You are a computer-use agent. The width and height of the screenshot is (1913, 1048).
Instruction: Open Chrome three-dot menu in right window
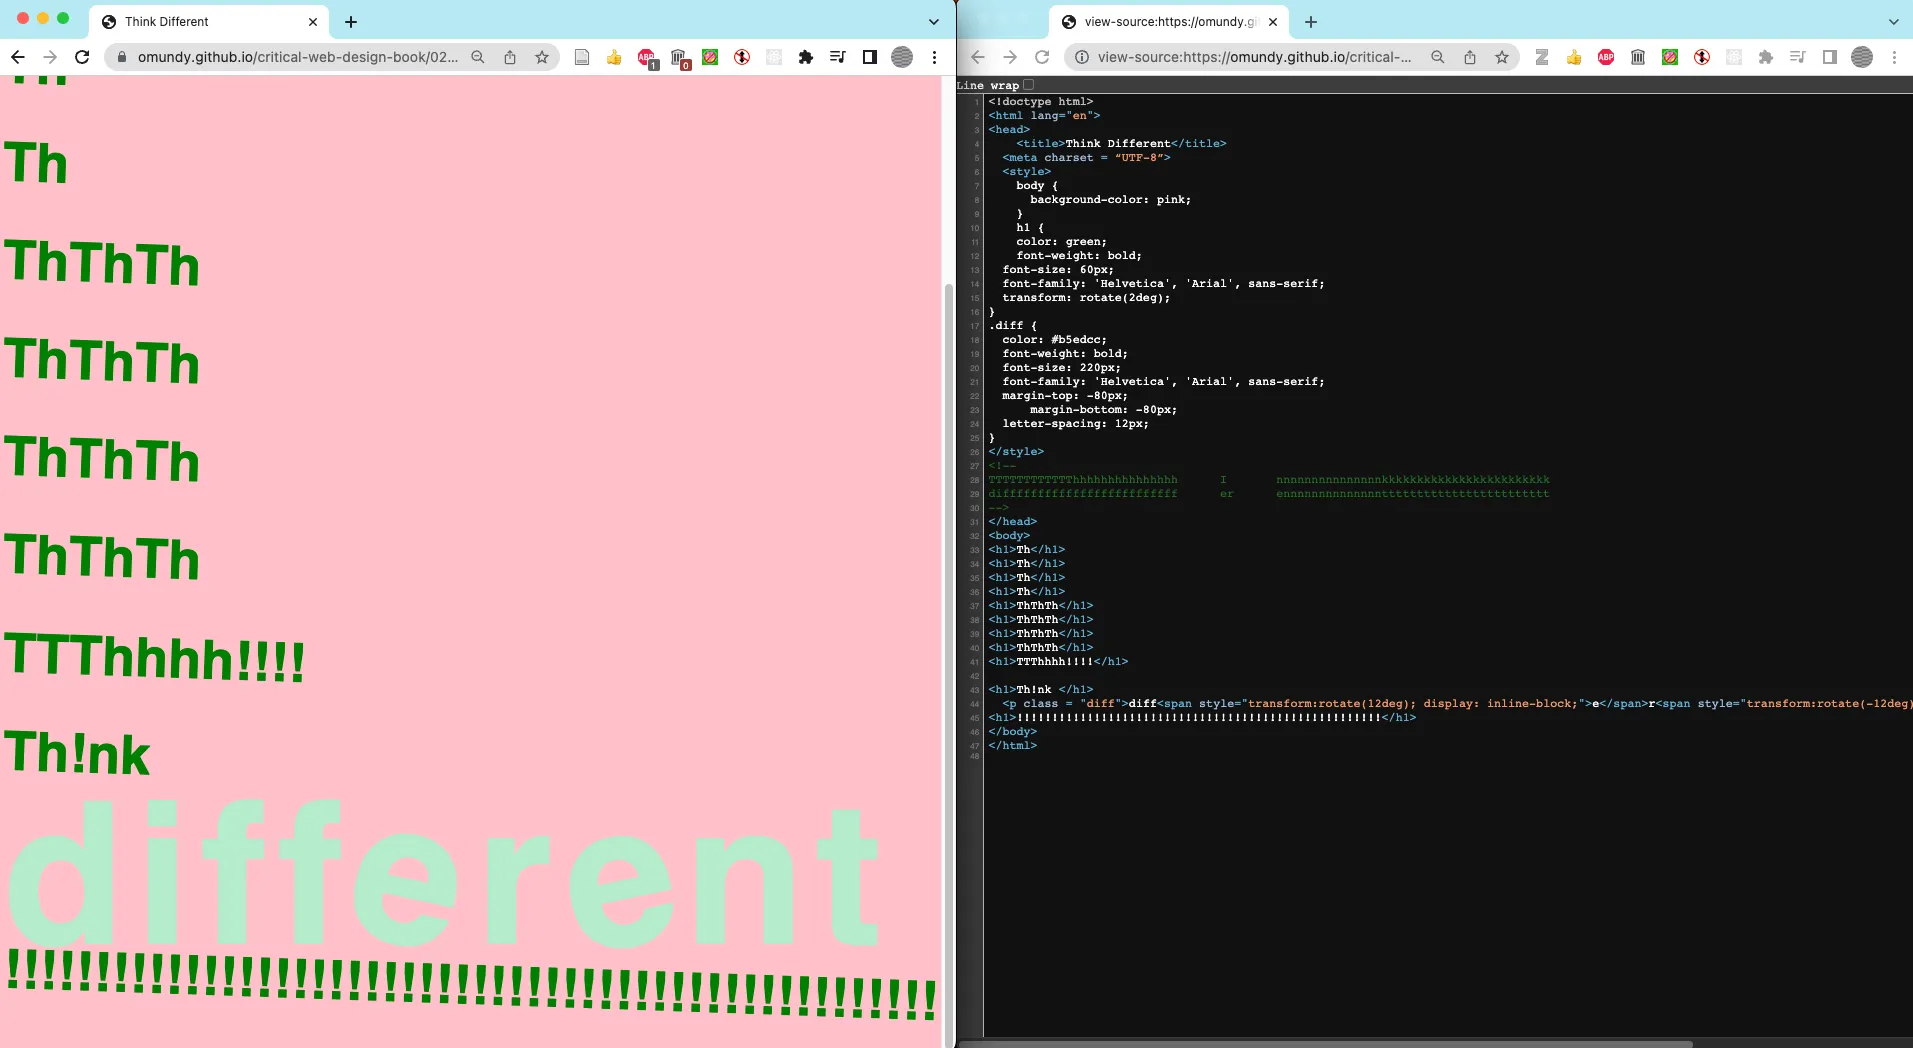click(x=1894, y=57)
